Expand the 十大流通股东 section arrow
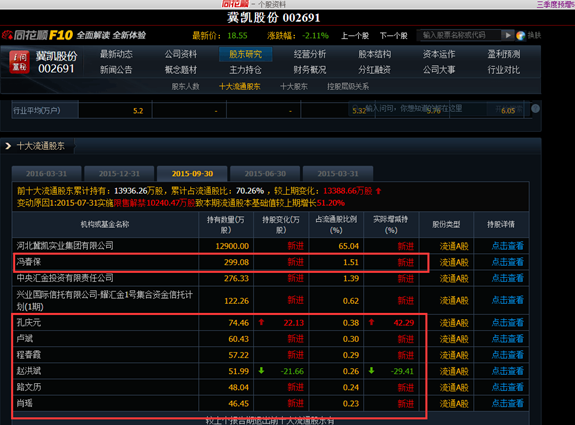 8,146
